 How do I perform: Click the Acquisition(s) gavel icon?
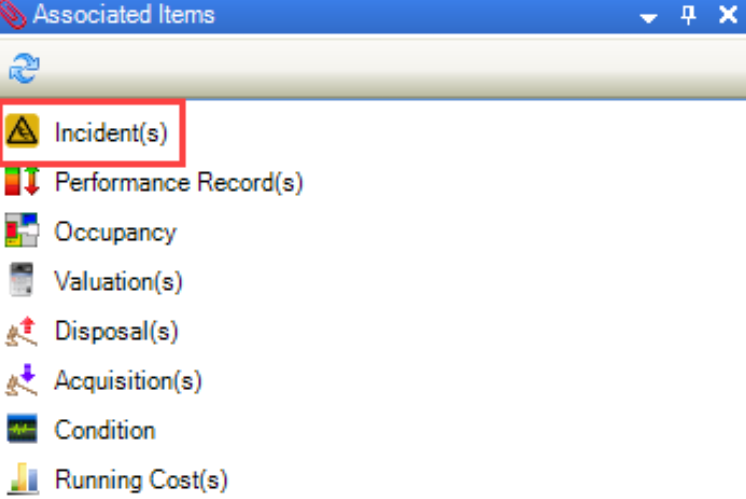tap(22, 381)
